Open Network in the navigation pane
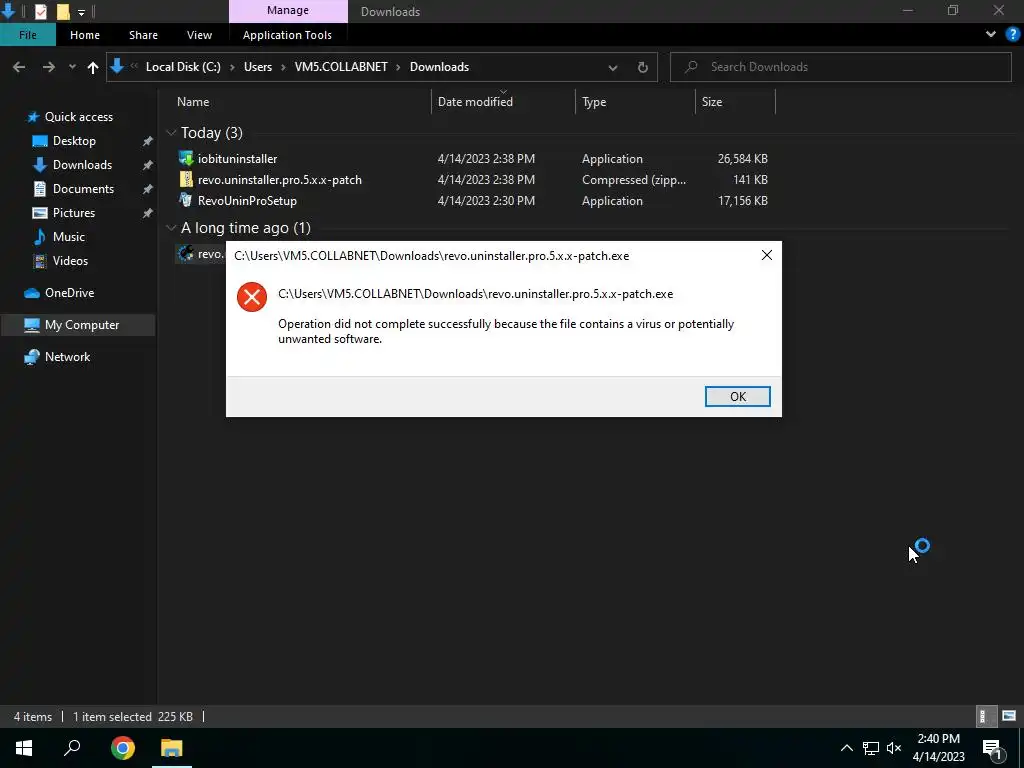This screenshot has width=1024, height=768. click(x=67, y=357)
